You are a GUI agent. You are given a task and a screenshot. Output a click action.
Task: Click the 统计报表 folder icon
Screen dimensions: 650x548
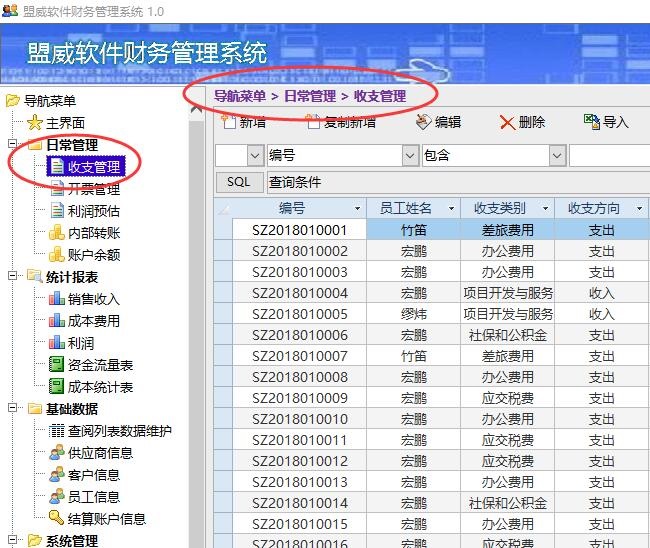pyautogui.click(x=35, y=276)
